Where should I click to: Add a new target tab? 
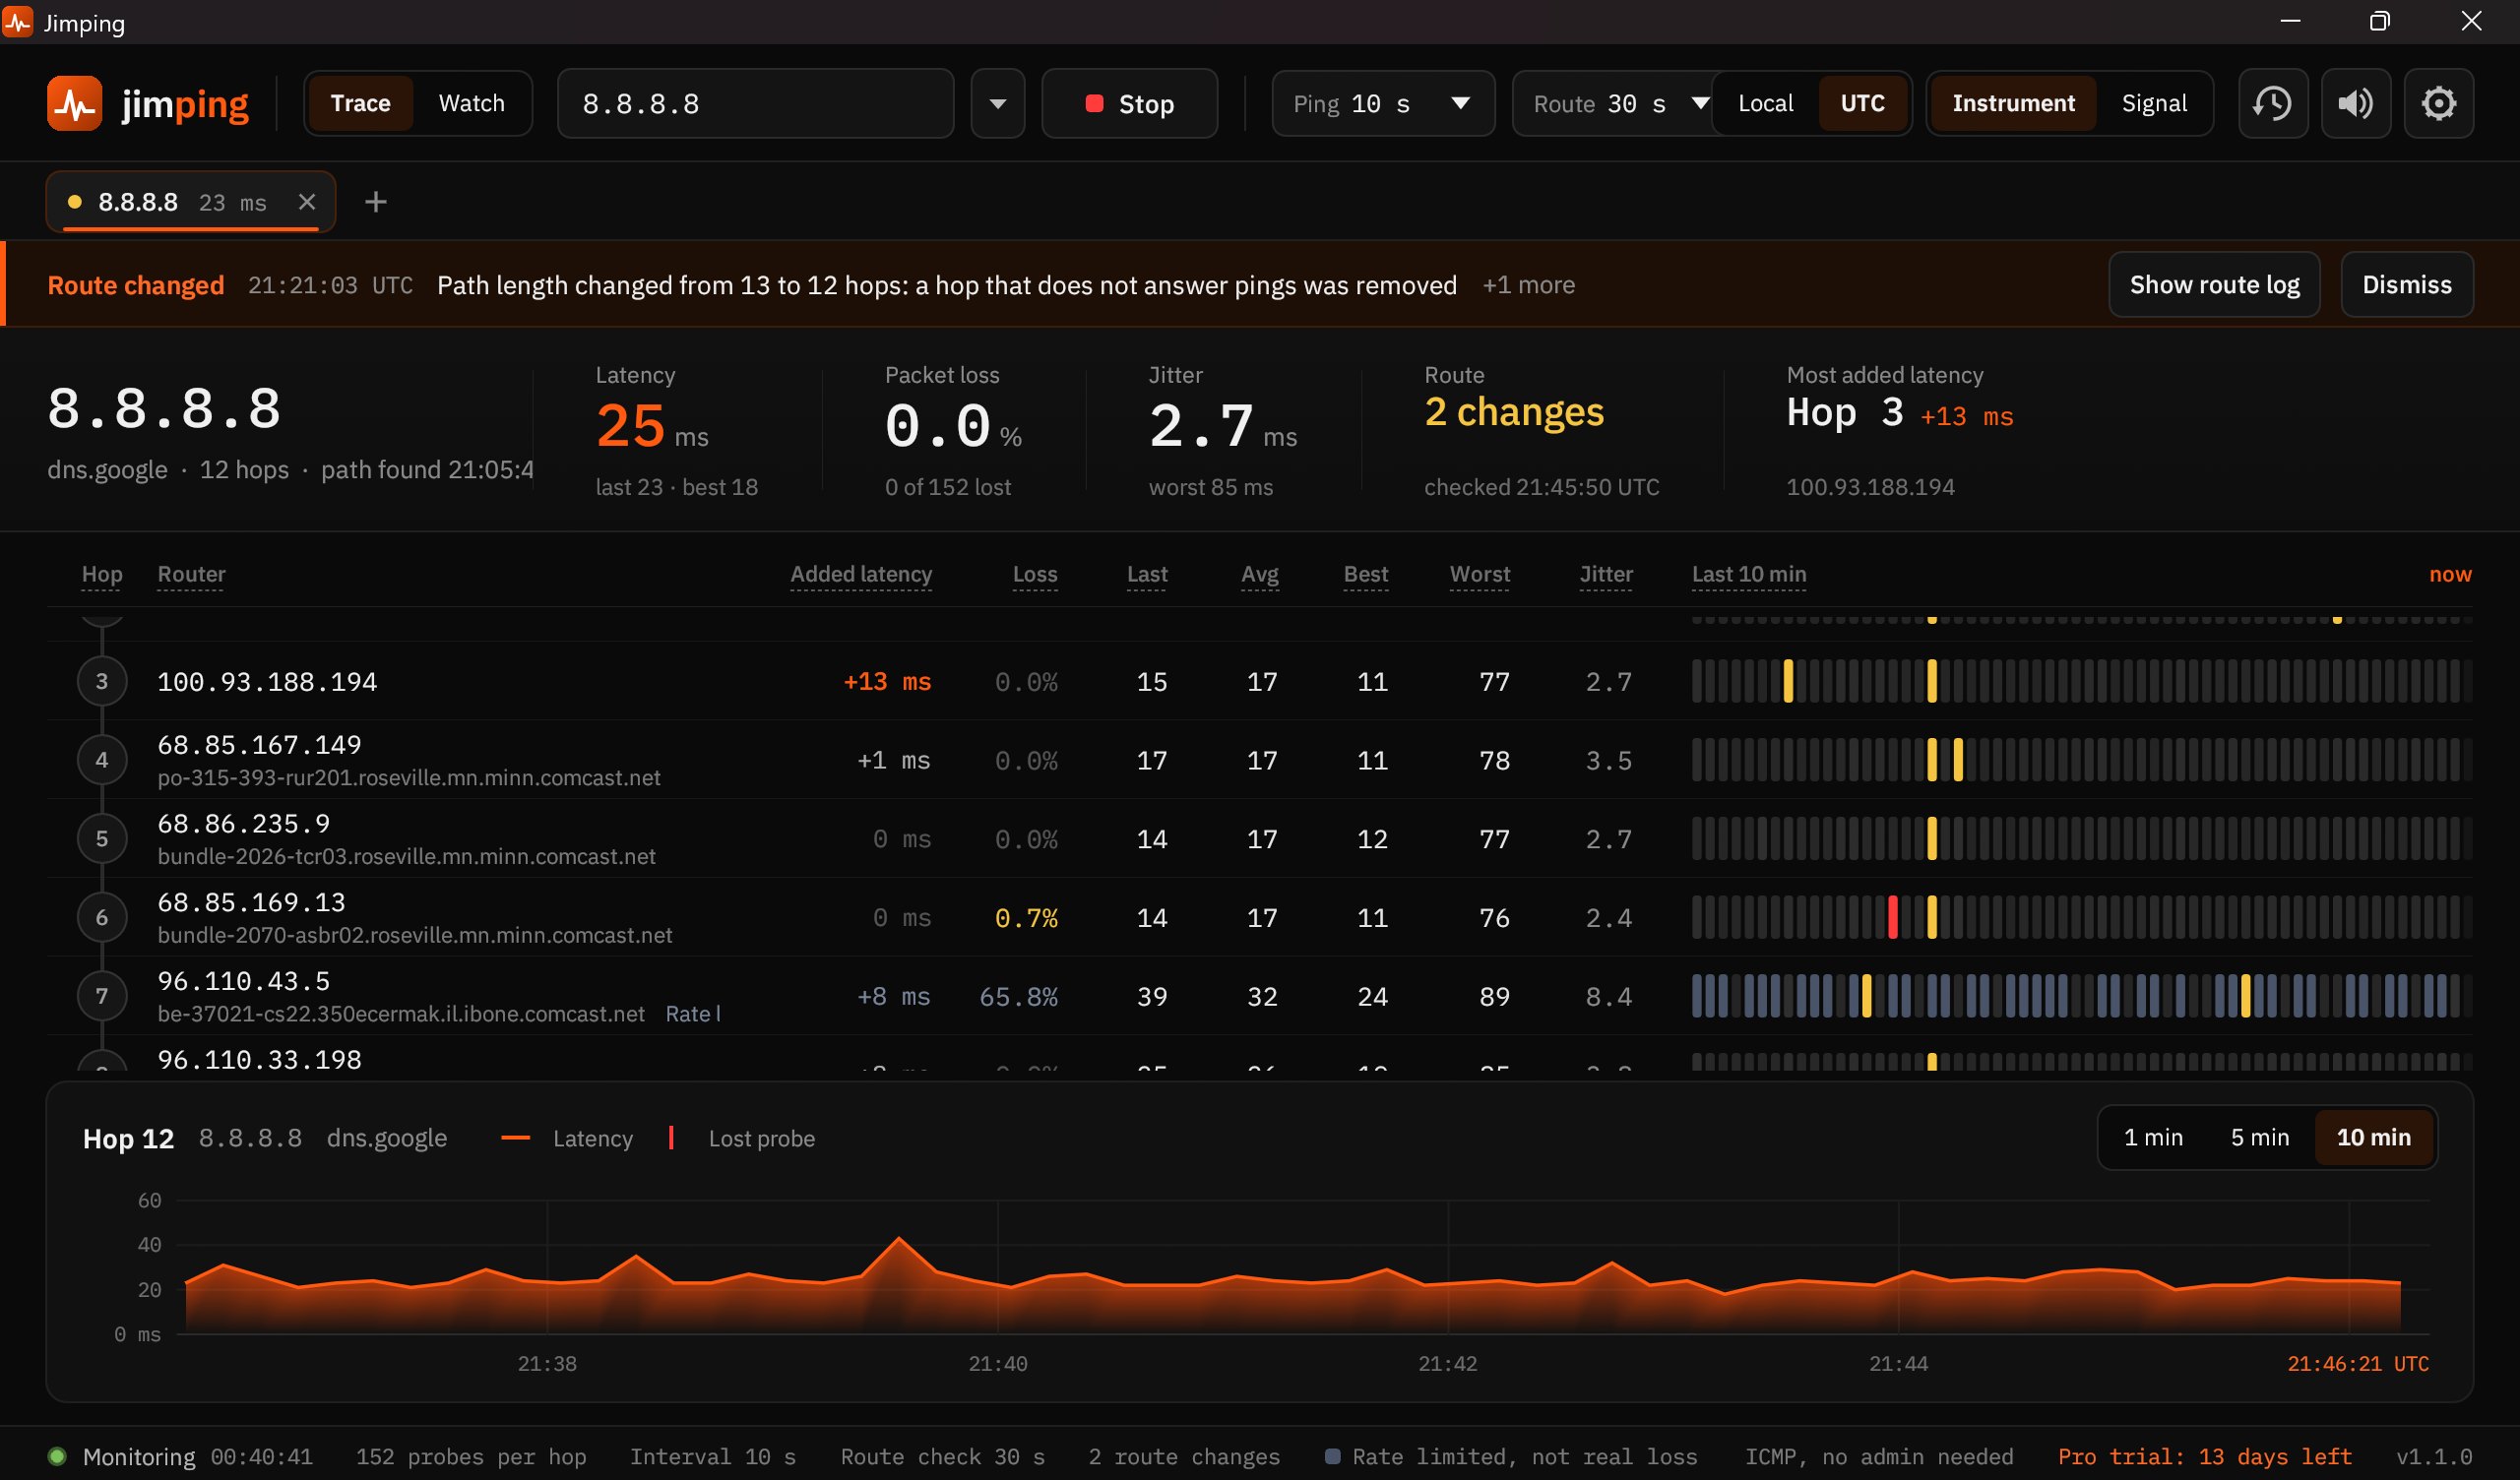[375, 202]
